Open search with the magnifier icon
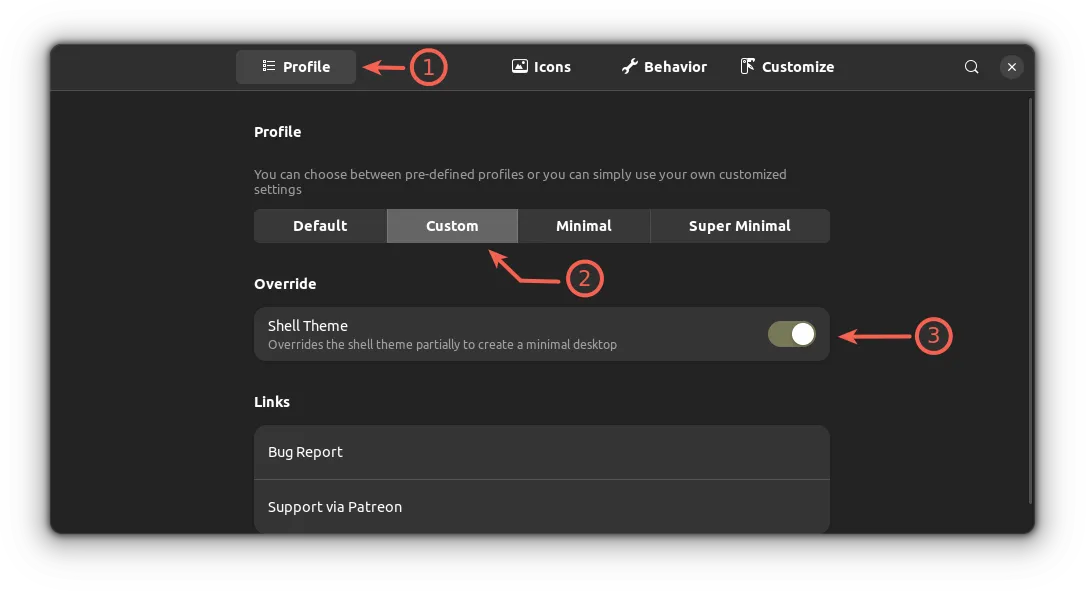Screen dimensions: 1087x592 tap(971, 67)
